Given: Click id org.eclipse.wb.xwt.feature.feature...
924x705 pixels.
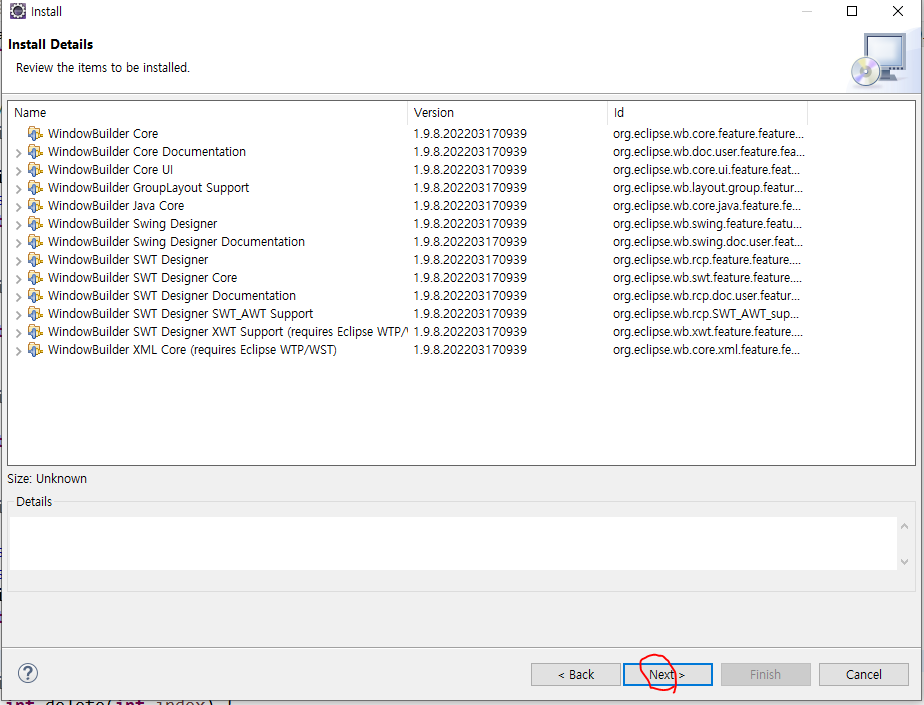Looking at the screenshot, I should click(707, 331).
